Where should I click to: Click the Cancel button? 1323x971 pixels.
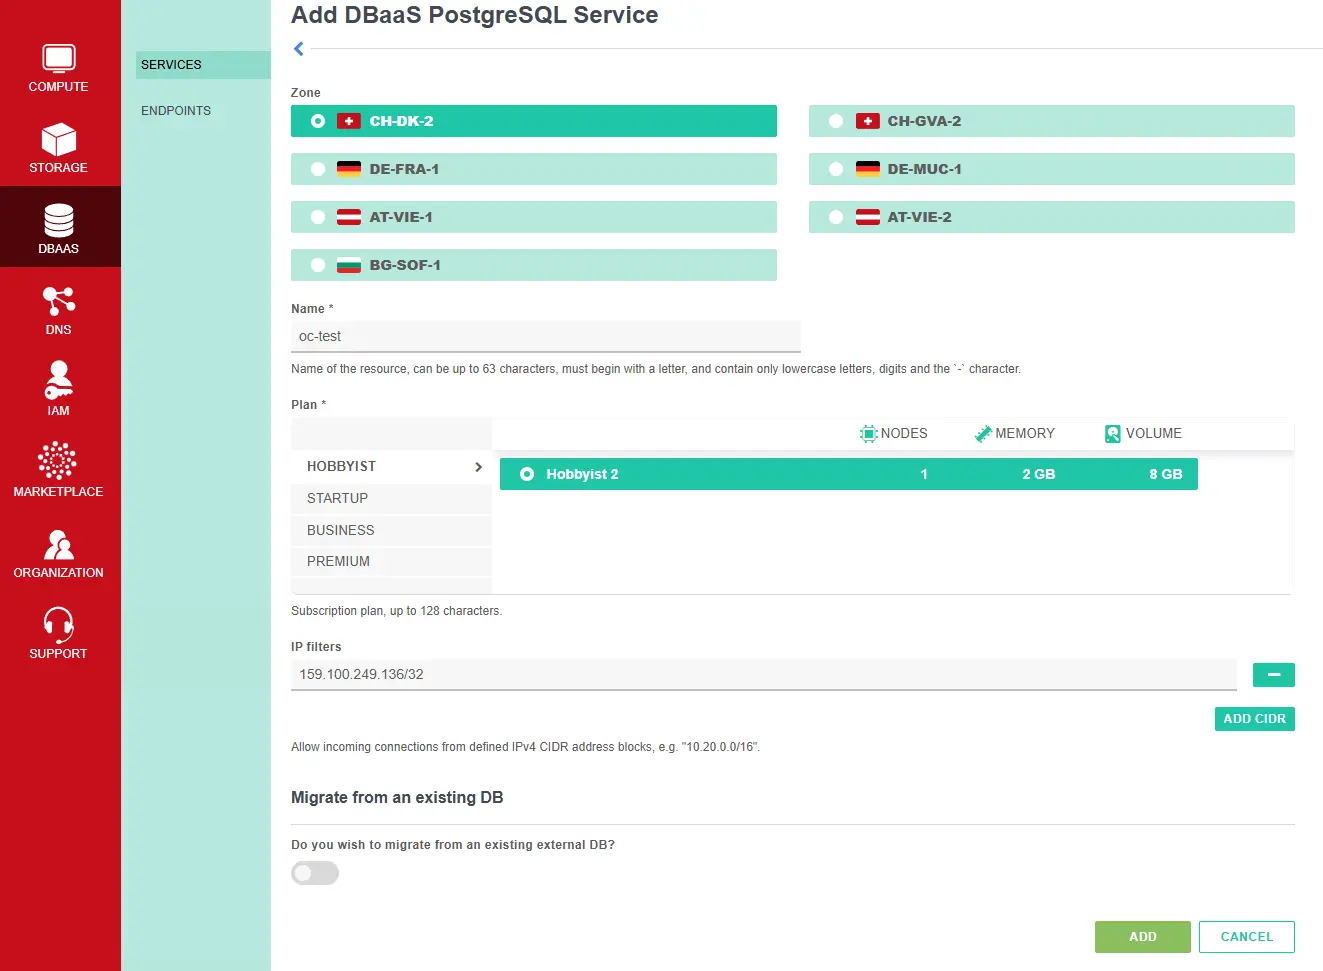[x=1247, y=937]
